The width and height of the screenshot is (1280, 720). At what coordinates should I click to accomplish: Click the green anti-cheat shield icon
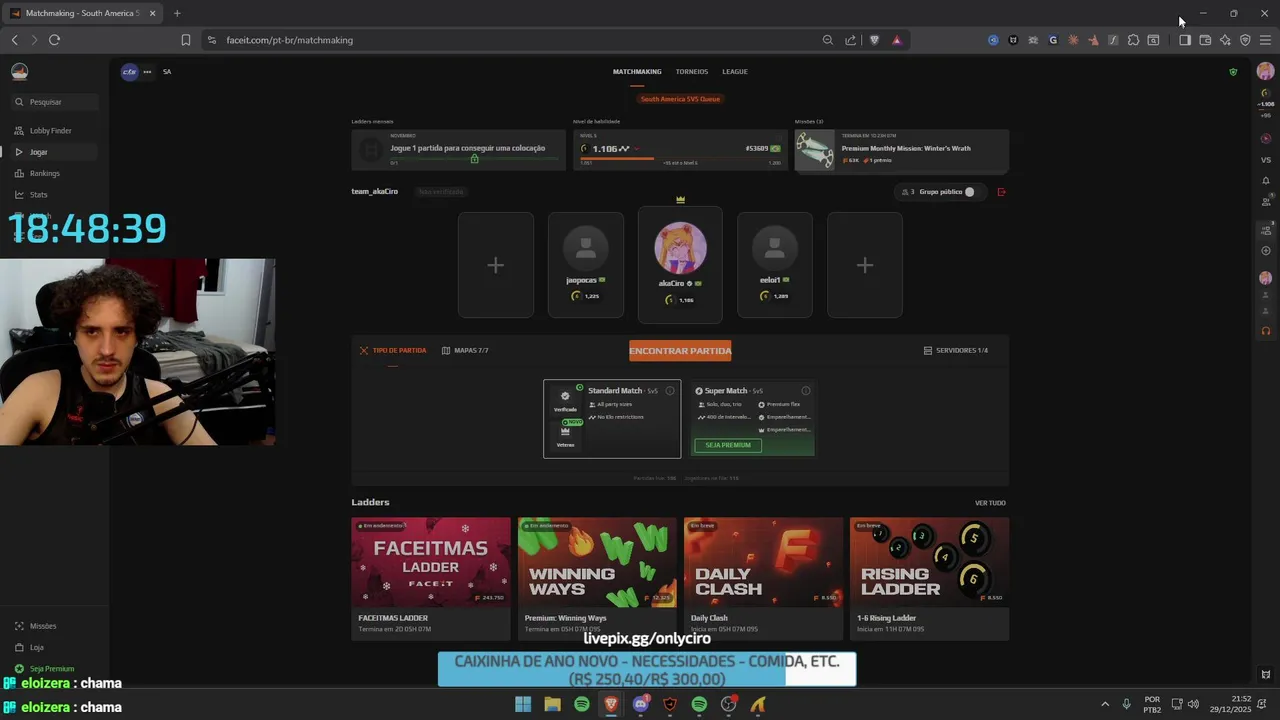(x=1233, y=72)
